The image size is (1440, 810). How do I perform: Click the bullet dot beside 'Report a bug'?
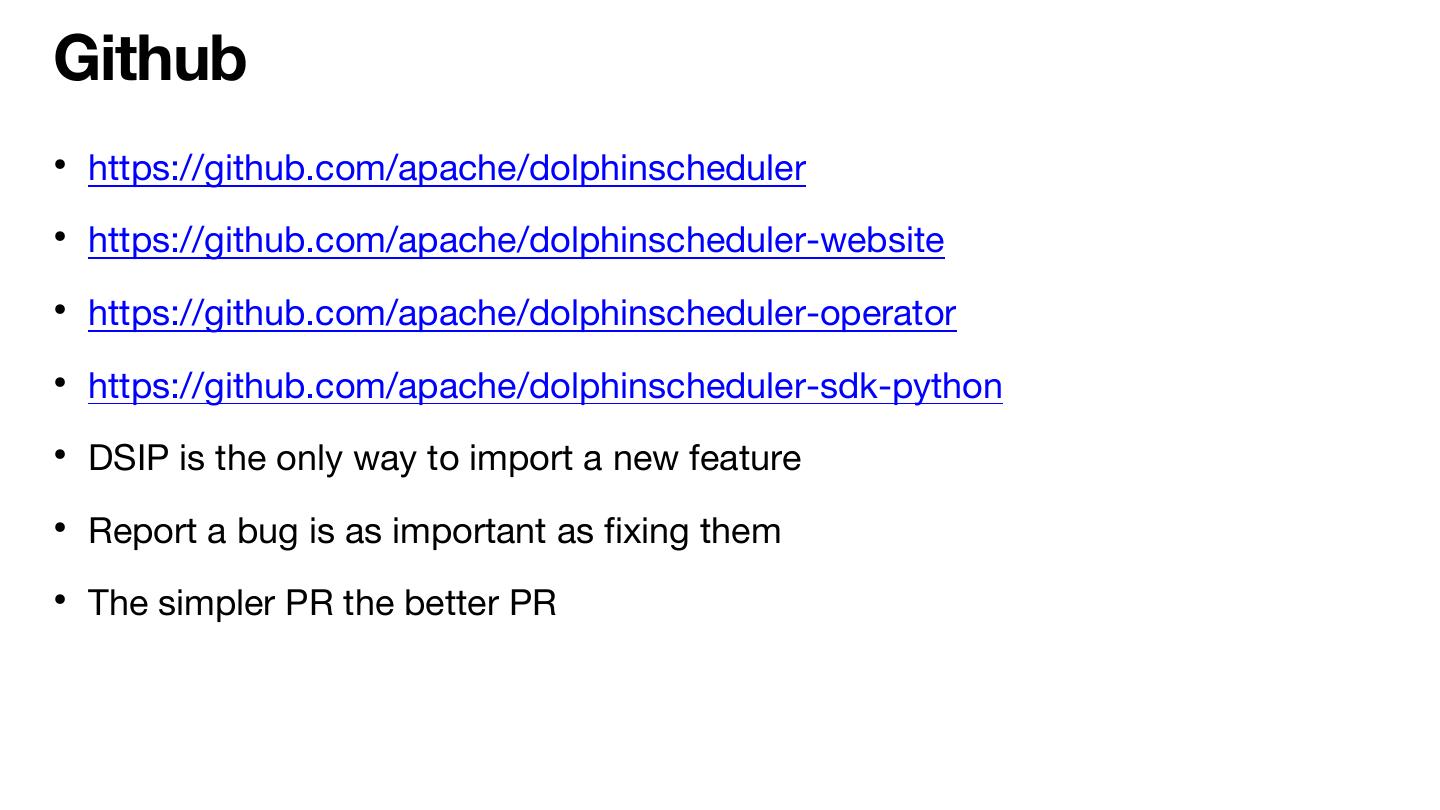click(61, 526)
